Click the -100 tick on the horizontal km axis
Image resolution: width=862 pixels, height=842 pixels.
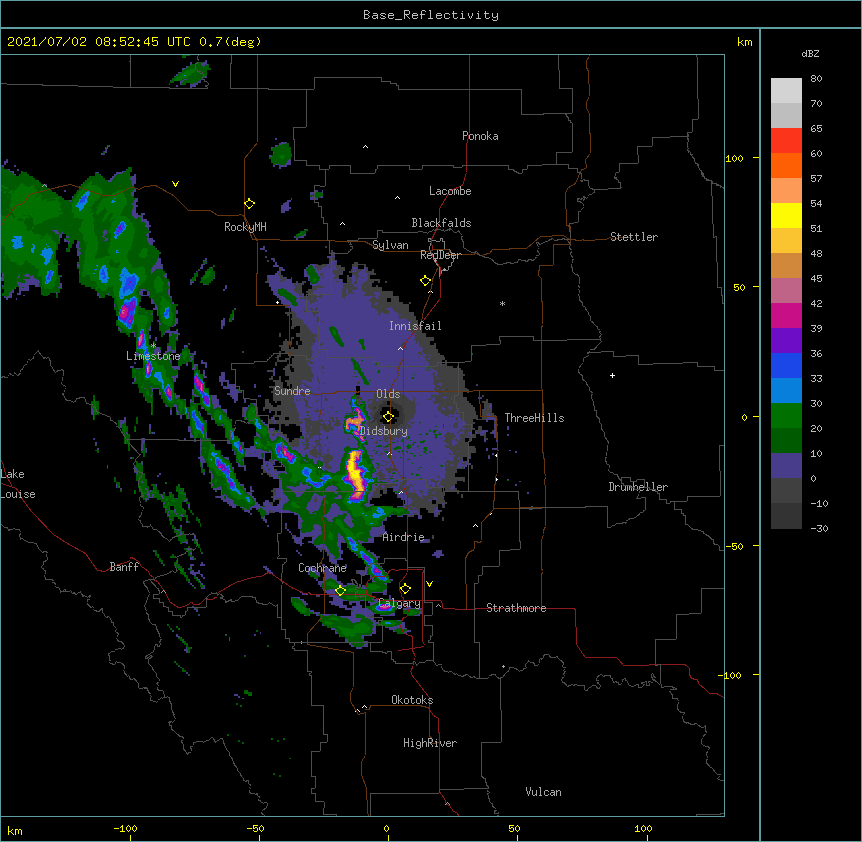pos(125,828)
